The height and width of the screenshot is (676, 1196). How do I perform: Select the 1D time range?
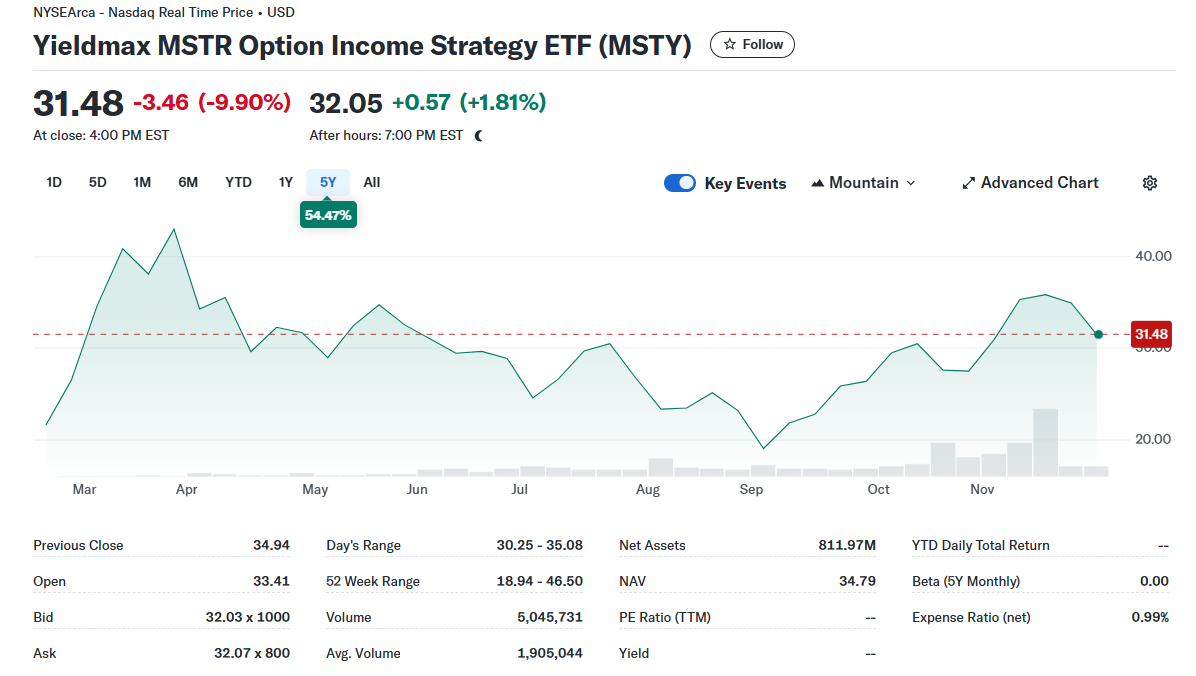[53, 182]
